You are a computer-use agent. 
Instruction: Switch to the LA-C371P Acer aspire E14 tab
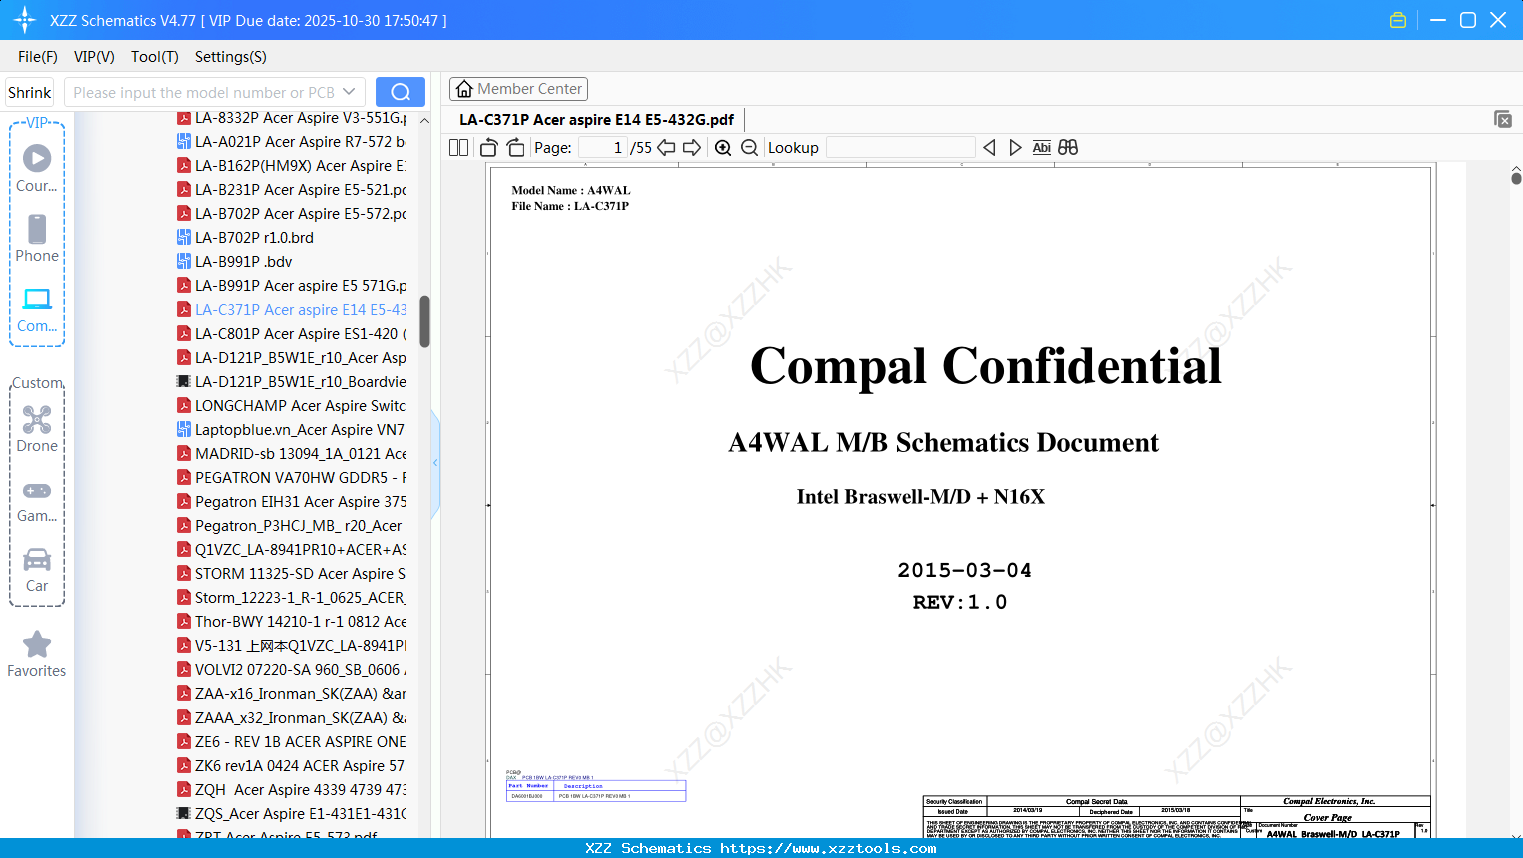tap(596, 120)
